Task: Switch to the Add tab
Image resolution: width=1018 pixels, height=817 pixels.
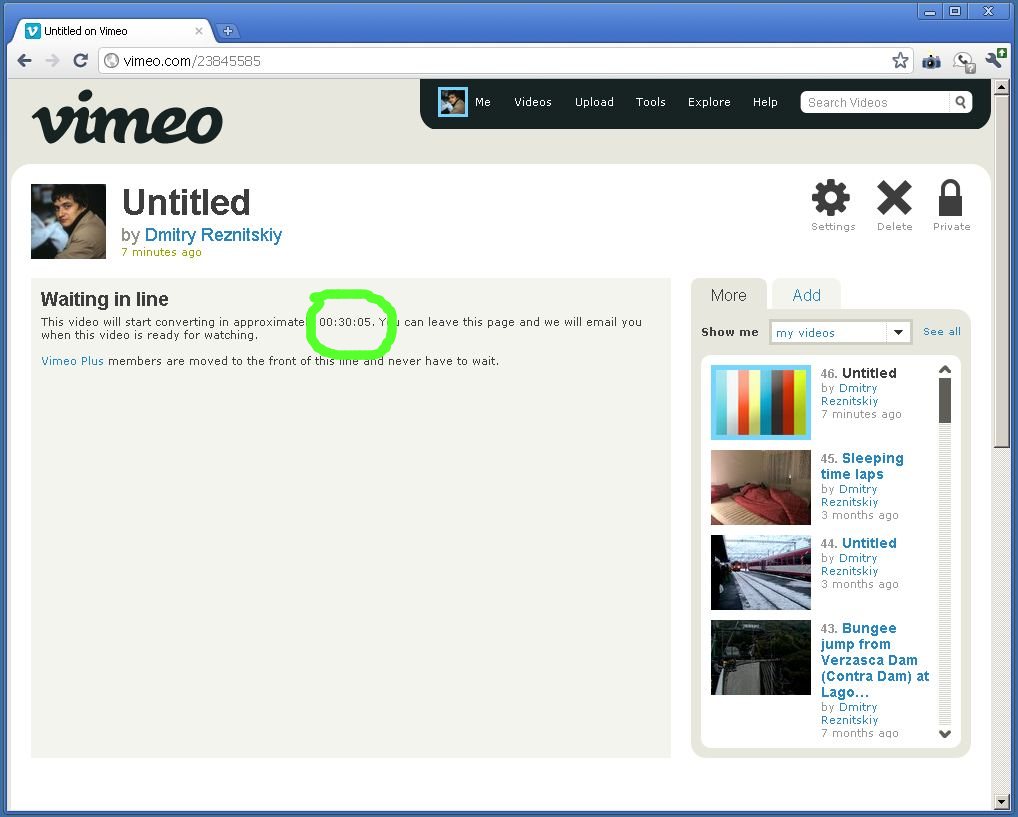Action: (806, 295)
